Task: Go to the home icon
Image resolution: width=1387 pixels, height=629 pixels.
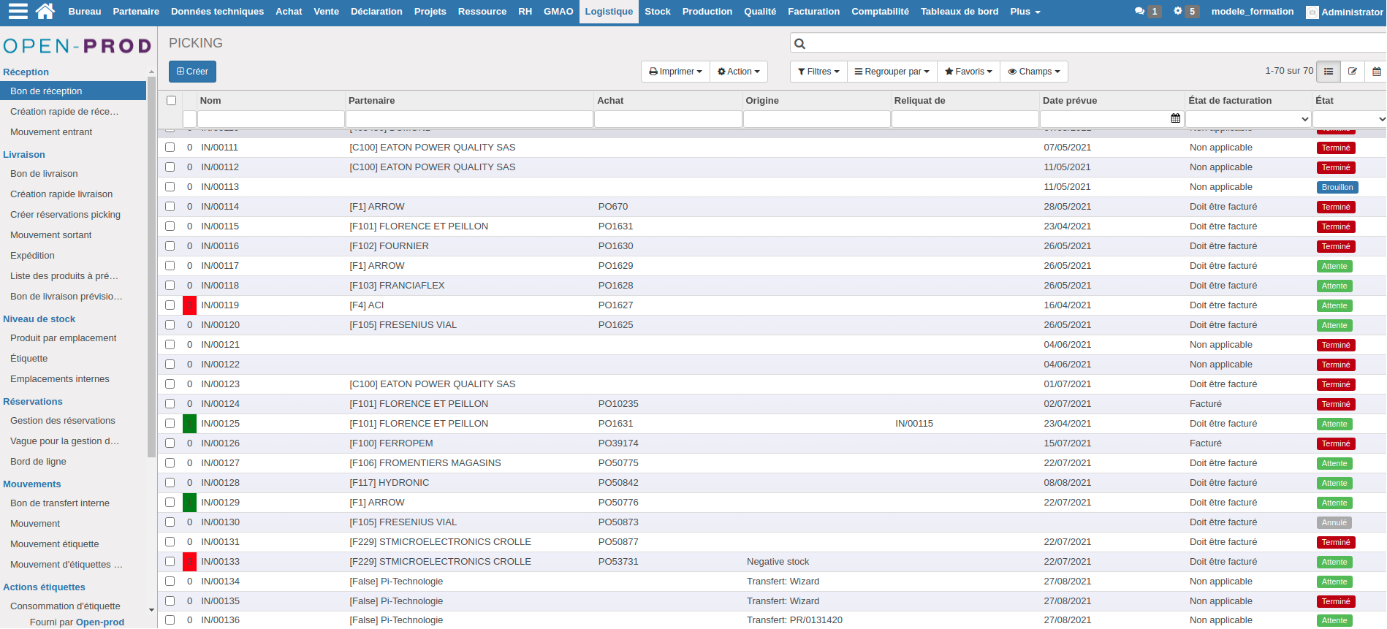Action: 45,11
